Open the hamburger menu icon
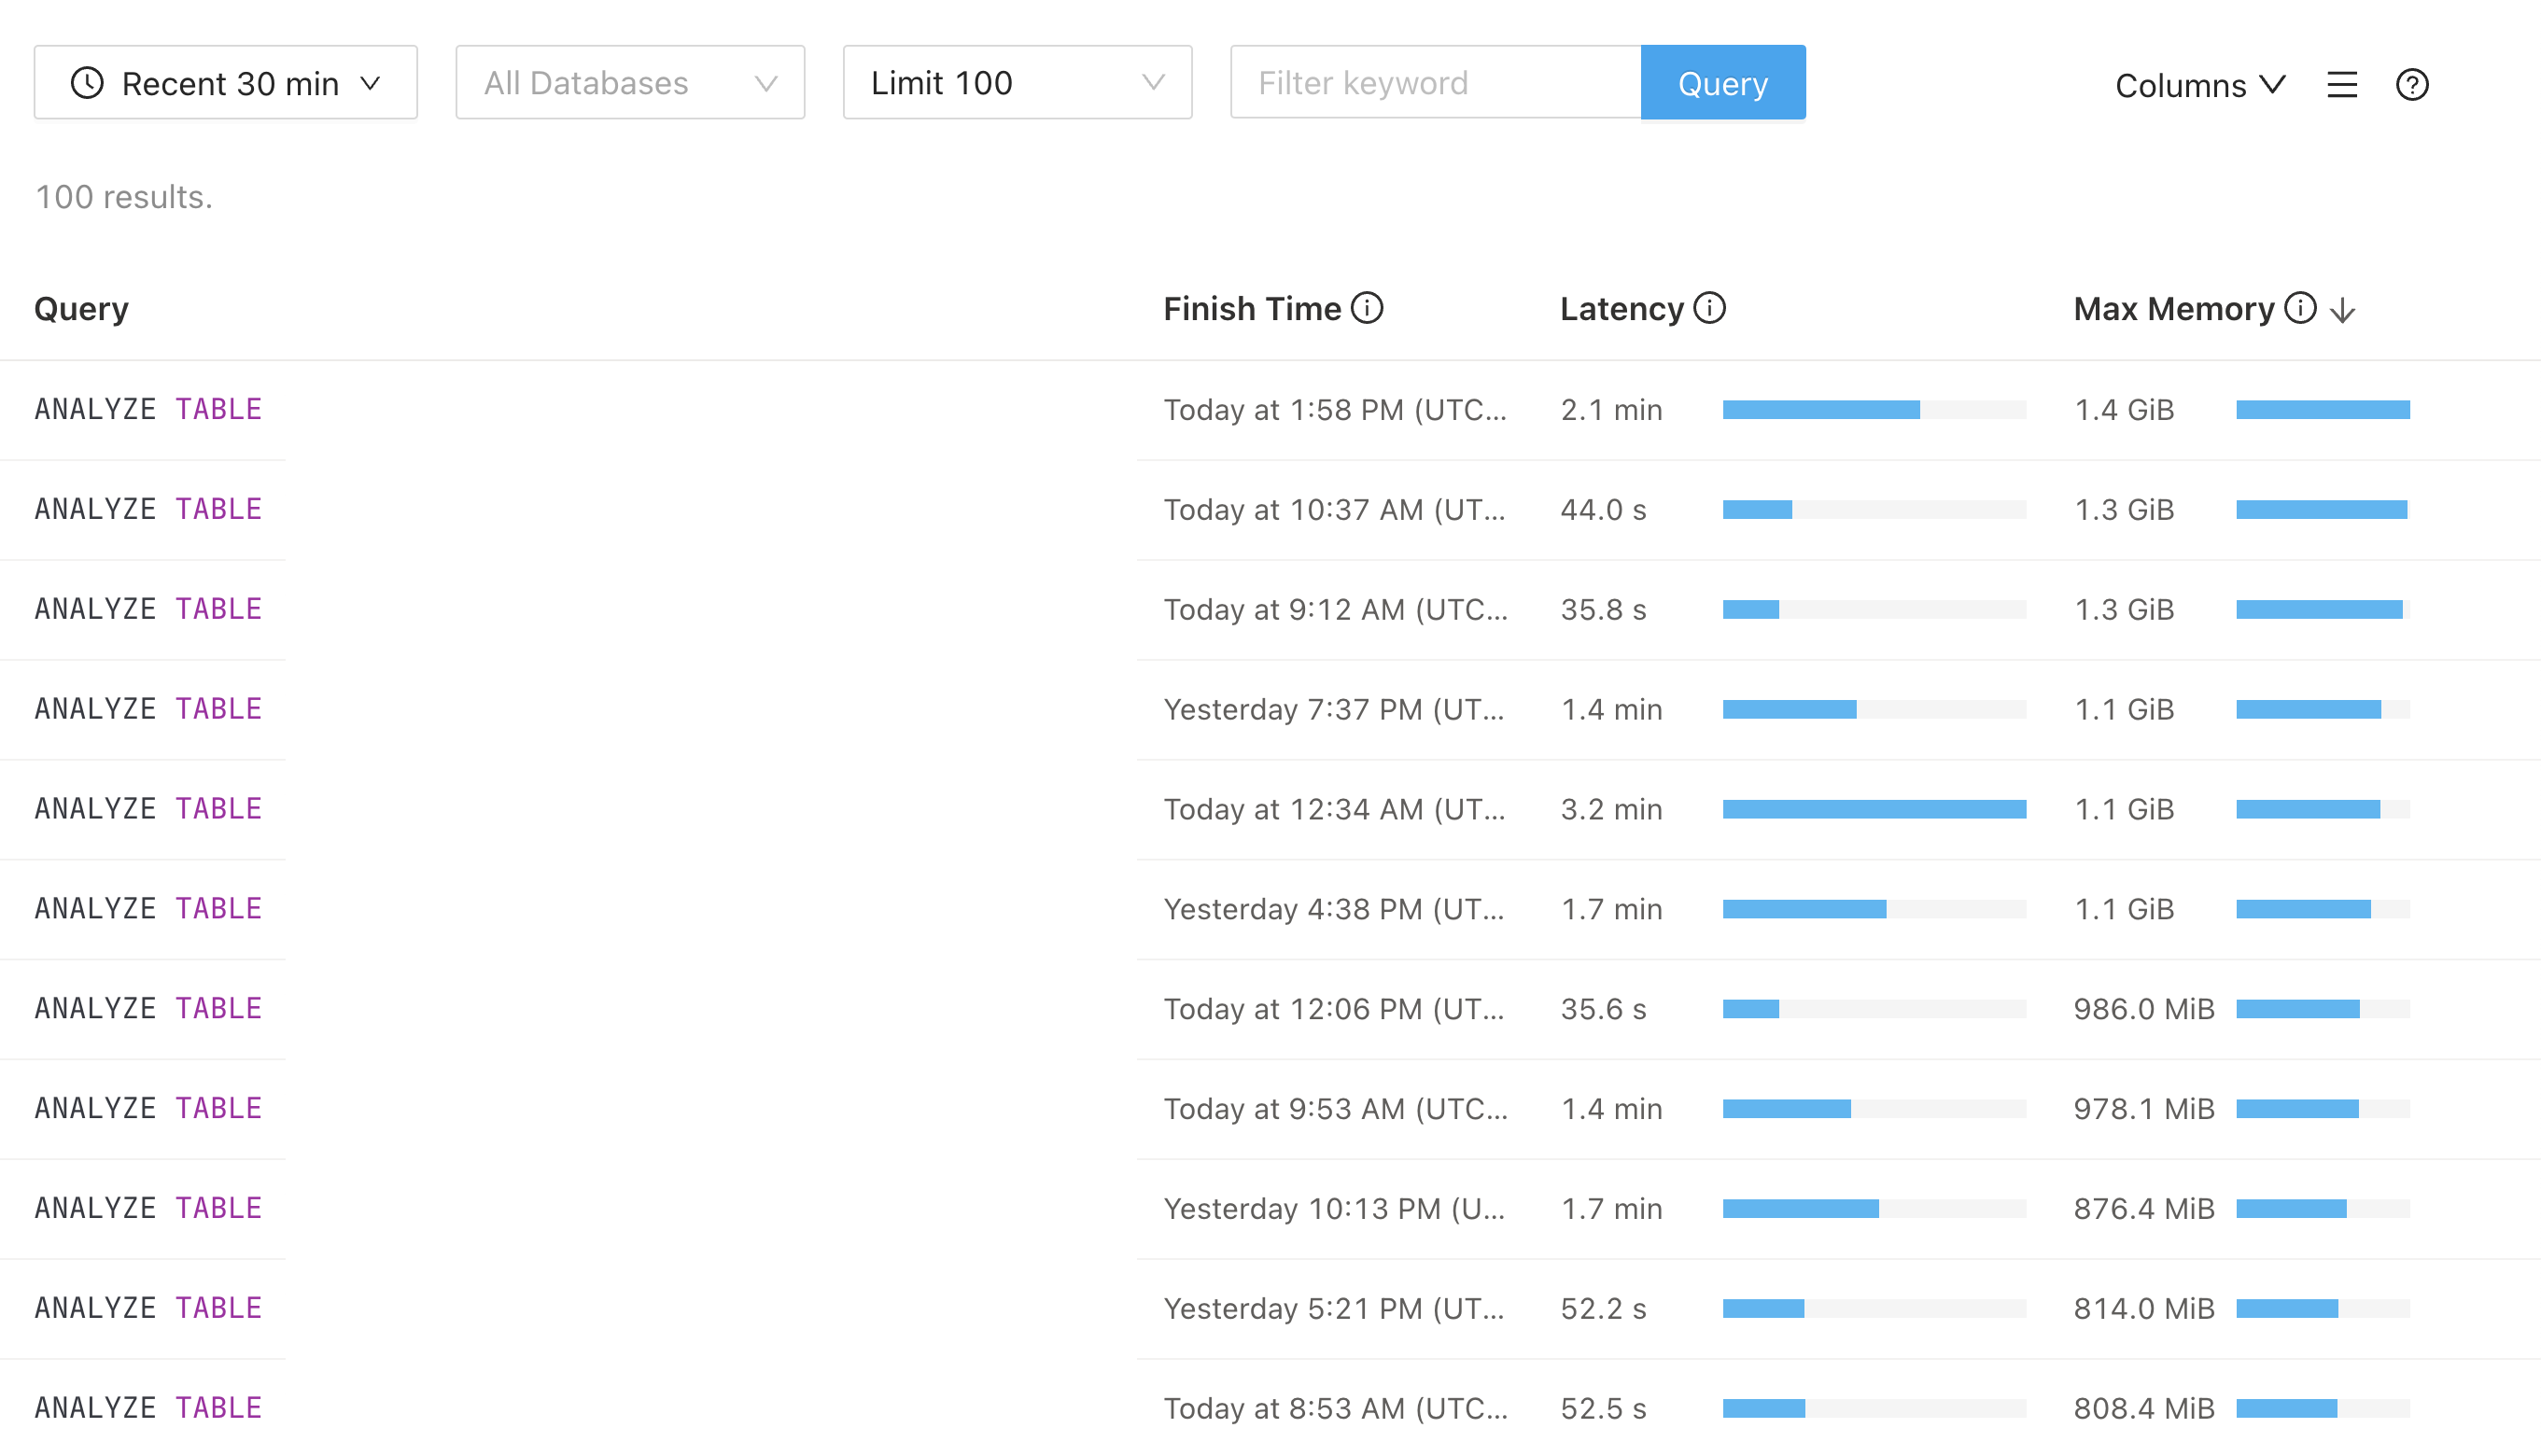Screen dimensions: 2541x1456 (2342, 85)
